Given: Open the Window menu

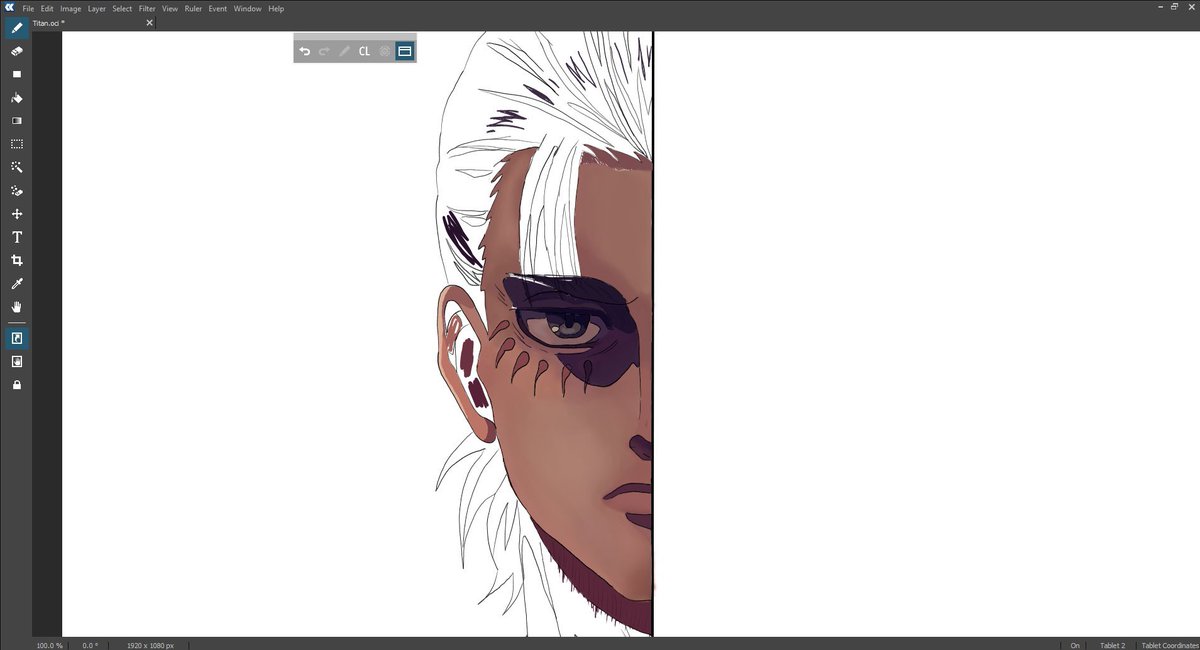Looking at the screenshot, I should pos(247,8).
